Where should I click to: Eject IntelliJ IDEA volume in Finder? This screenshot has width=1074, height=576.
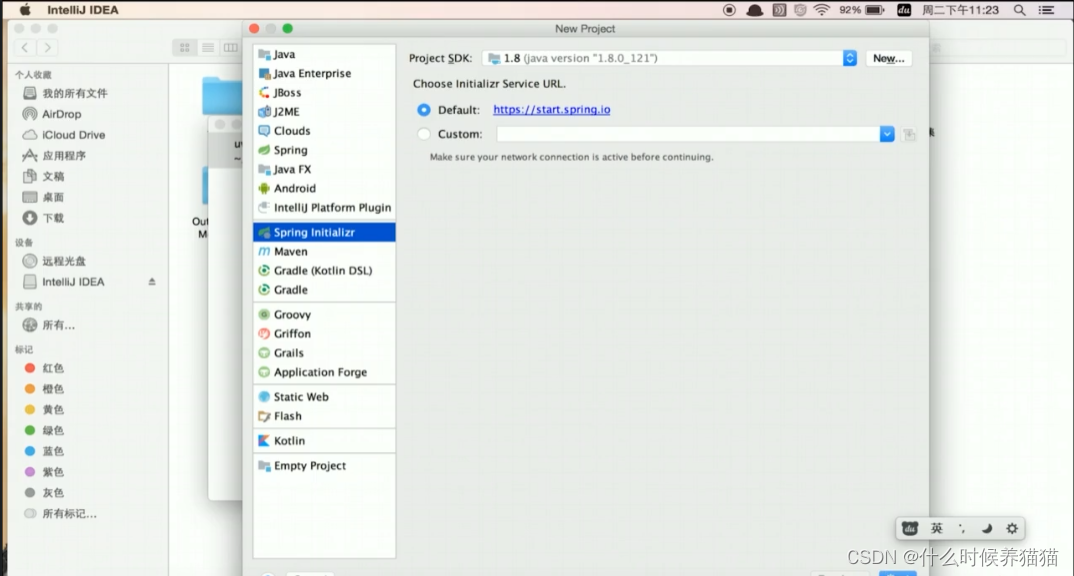coord(152,281)
